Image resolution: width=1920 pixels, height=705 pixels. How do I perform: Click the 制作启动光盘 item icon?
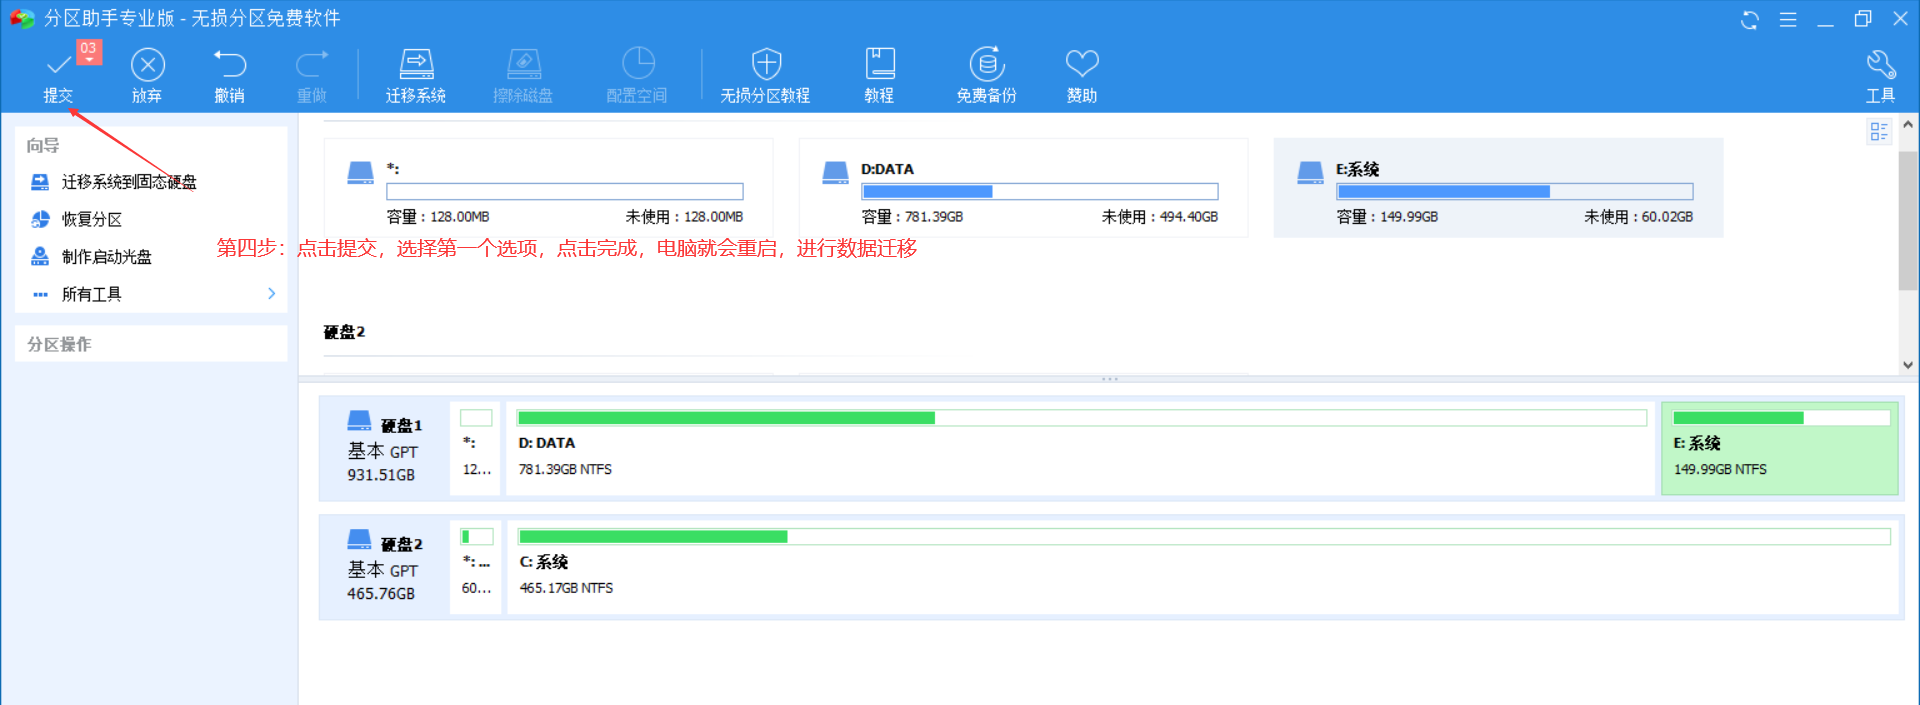40,257
